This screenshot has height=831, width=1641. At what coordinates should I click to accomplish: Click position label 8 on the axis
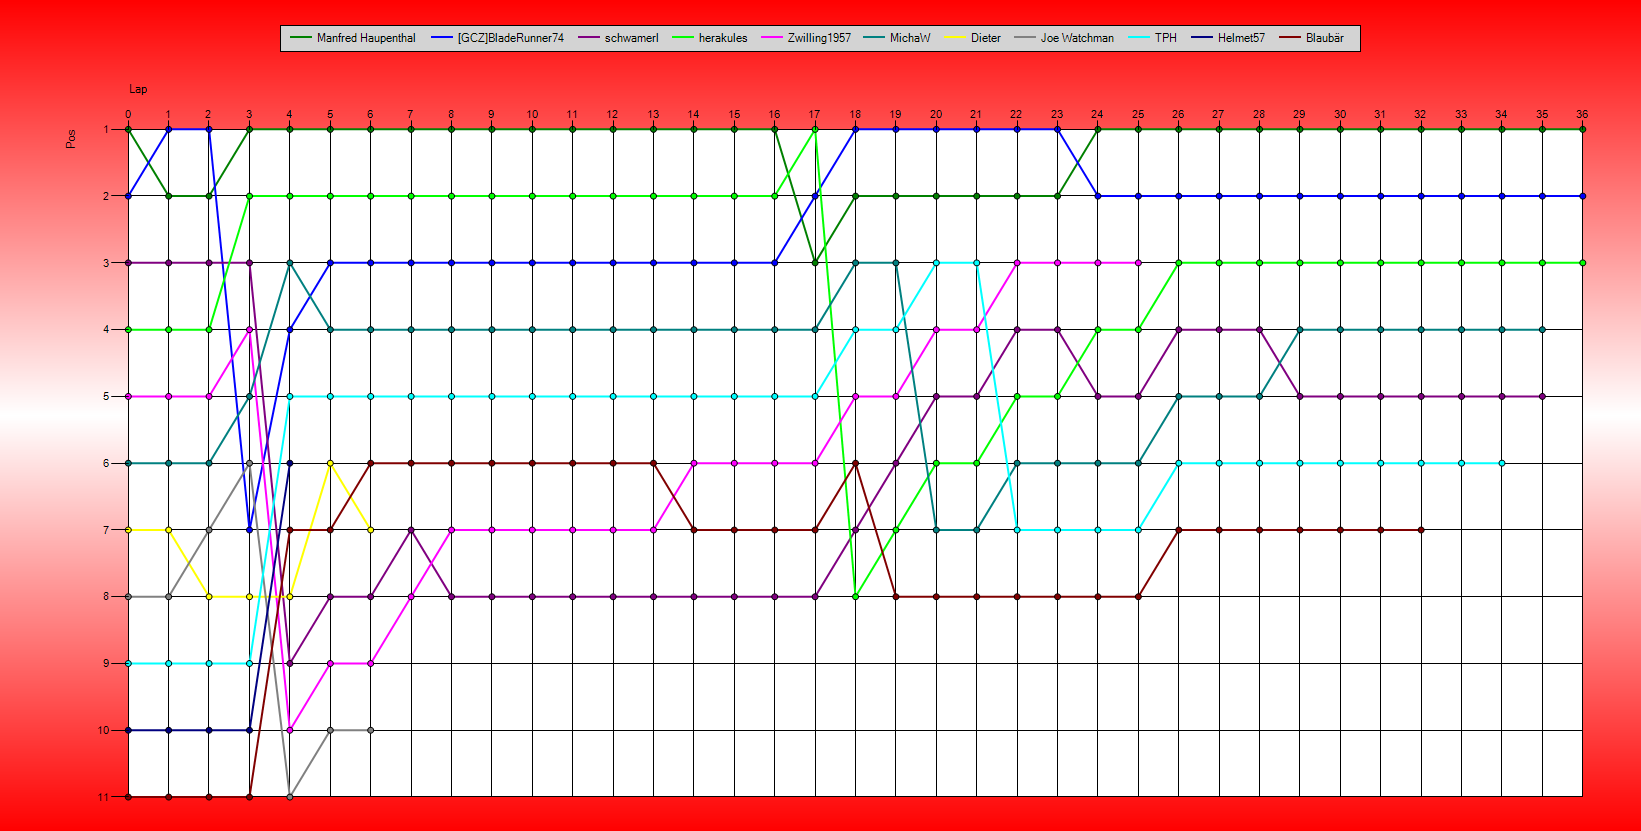point(106,597)
